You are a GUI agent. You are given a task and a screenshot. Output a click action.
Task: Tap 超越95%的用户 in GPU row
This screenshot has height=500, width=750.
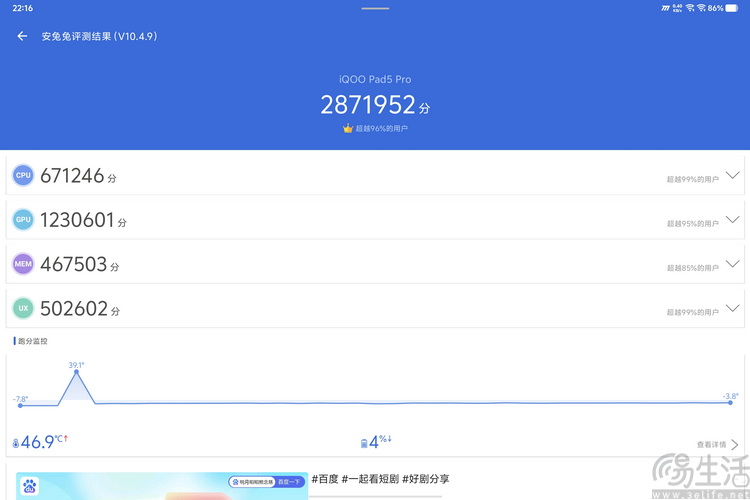[x=693, y=223]
